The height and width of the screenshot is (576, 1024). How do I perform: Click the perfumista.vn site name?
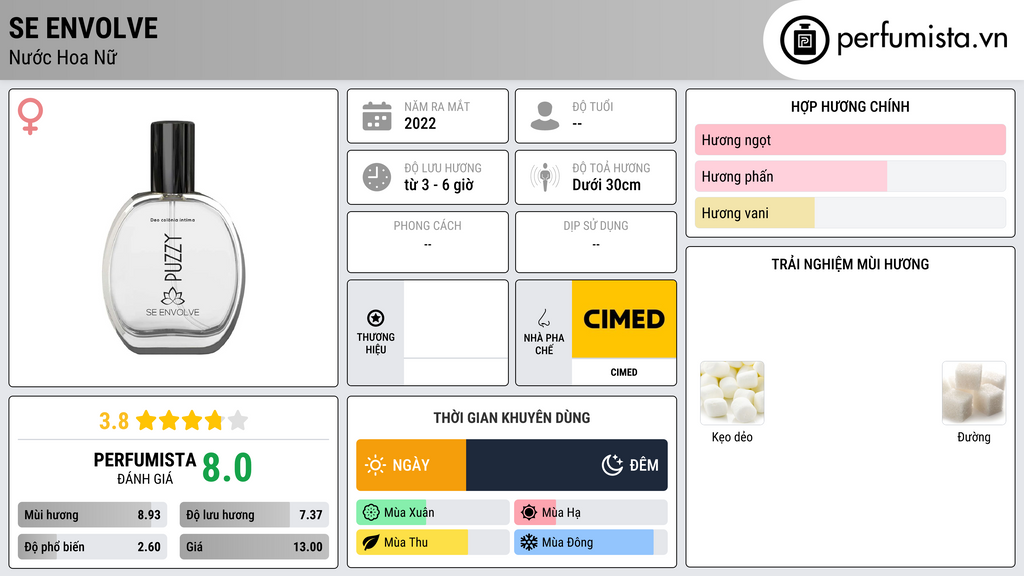[x=922, y=39]
